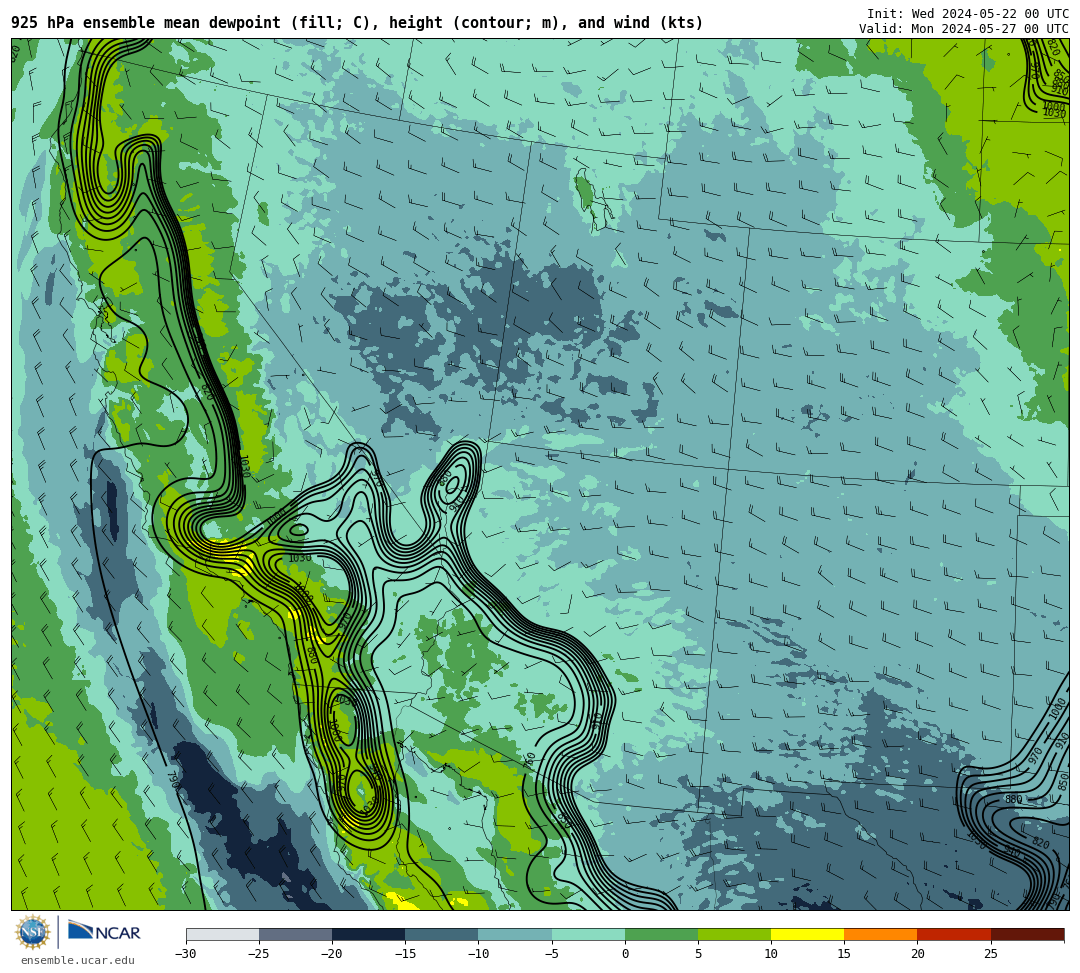
Task: Click the Valid: Mon 2024-05-27 00 UTC text
Action: (964, 28)
